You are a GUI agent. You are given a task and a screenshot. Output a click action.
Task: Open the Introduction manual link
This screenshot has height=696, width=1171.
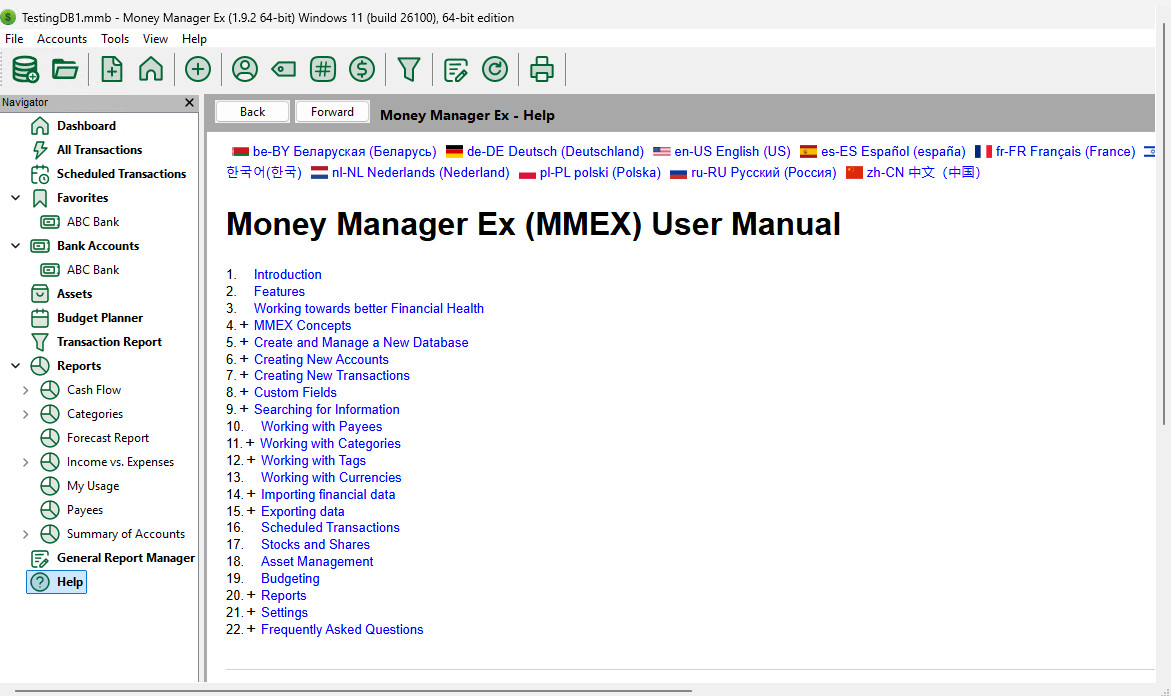288,274
